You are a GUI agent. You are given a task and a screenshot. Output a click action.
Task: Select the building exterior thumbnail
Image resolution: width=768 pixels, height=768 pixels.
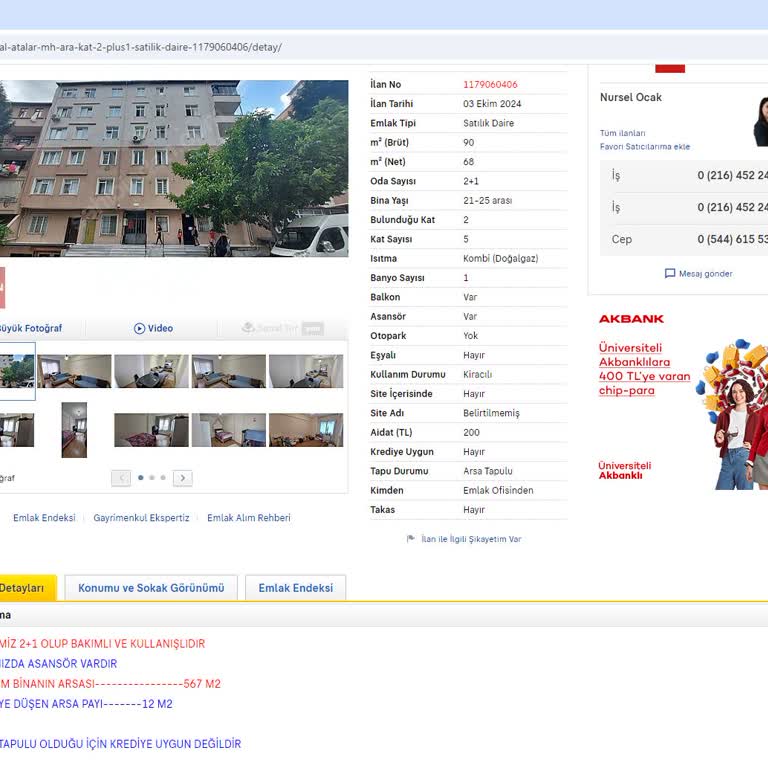click(x=17, y=371)
